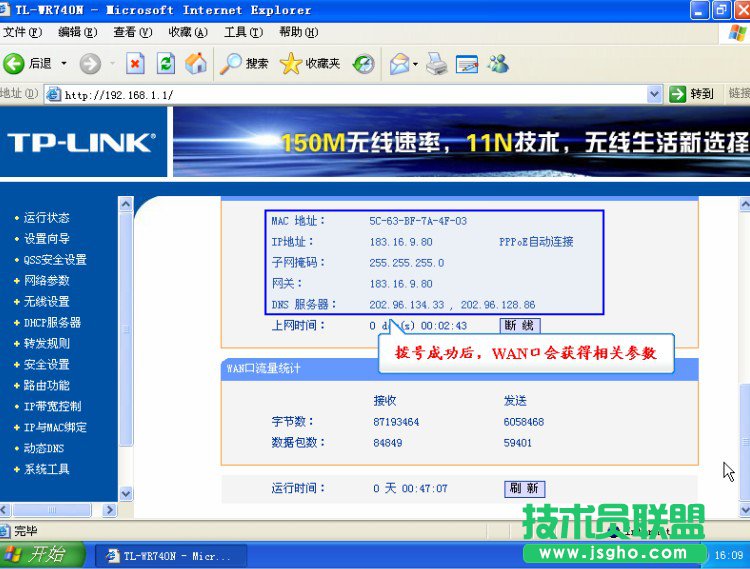Expand the Back button history dropdown arrow
This screenshot has width=750, height=569.
(64, 64)
